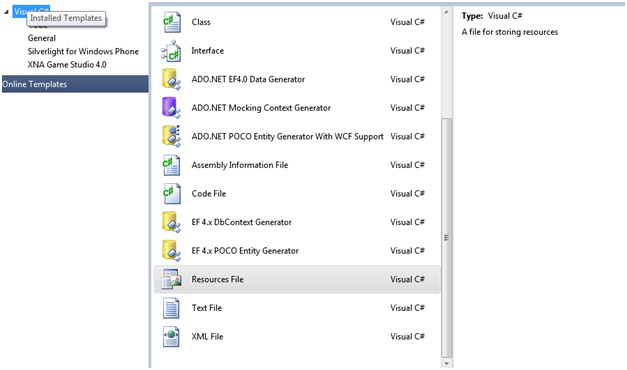Screen dimensions: 627x370
Task: Click the 'Resources File' template name
Action: (x=217, y=279)
